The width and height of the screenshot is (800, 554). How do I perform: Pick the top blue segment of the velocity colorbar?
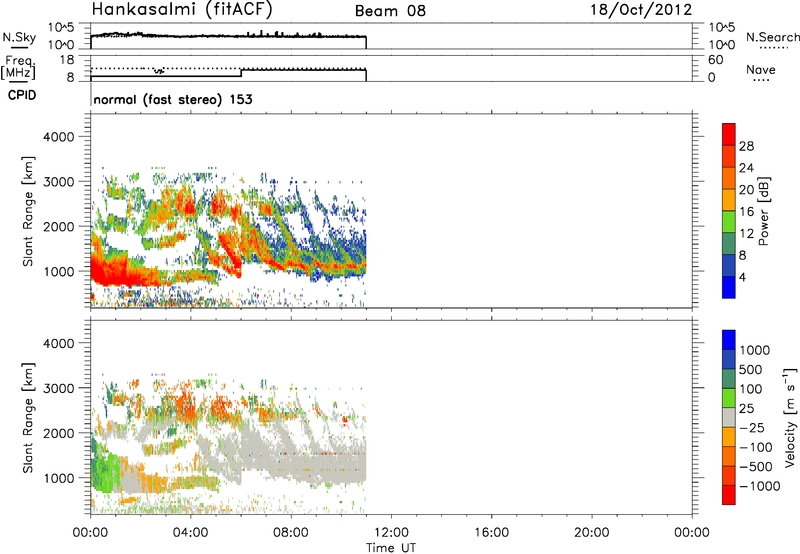[x=729, y=340]
